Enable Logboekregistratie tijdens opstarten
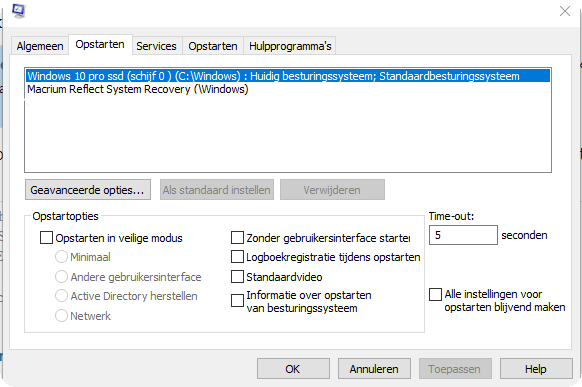The height and width of the screenshot is (387, 582). (238, 257)
